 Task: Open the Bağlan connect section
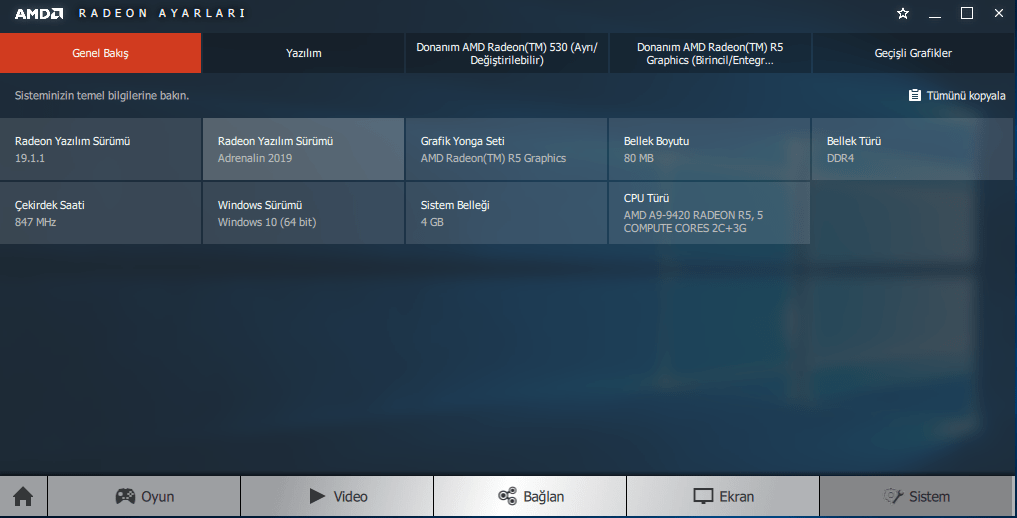pyautogui.click(x=530, y=497)
